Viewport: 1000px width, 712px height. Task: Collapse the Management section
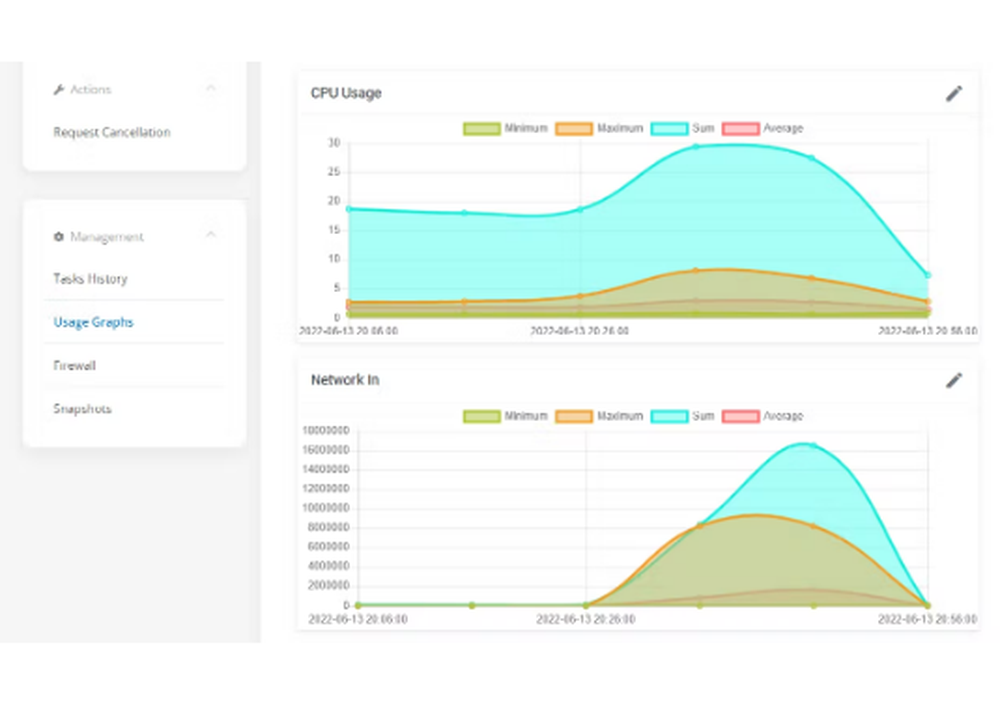tap(211, 235)
